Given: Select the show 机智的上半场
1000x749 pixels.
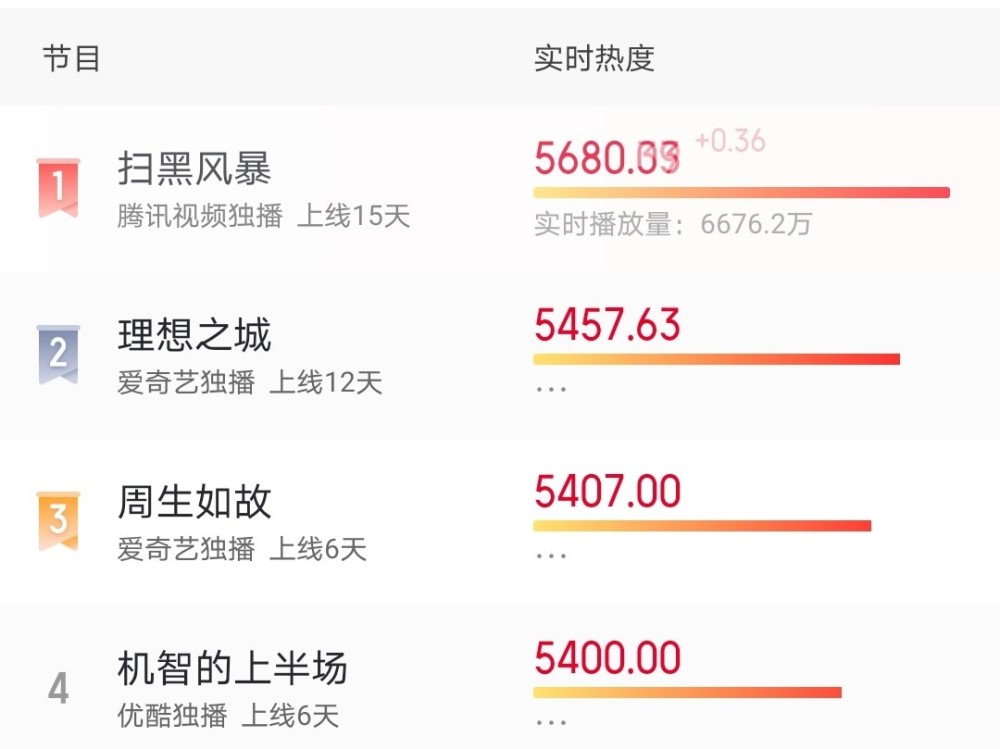Looking at the screenshot, I should coord(232,668).
